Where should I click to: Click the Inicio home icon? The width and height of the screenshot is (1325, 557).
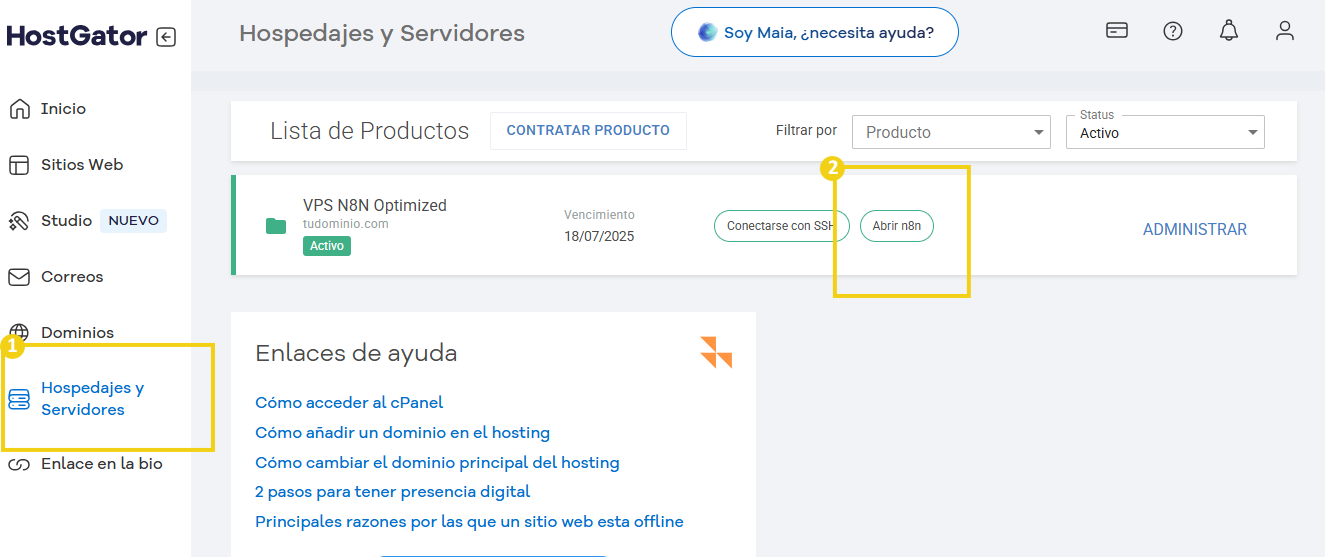pyautogui.click(x=19, y=109)
